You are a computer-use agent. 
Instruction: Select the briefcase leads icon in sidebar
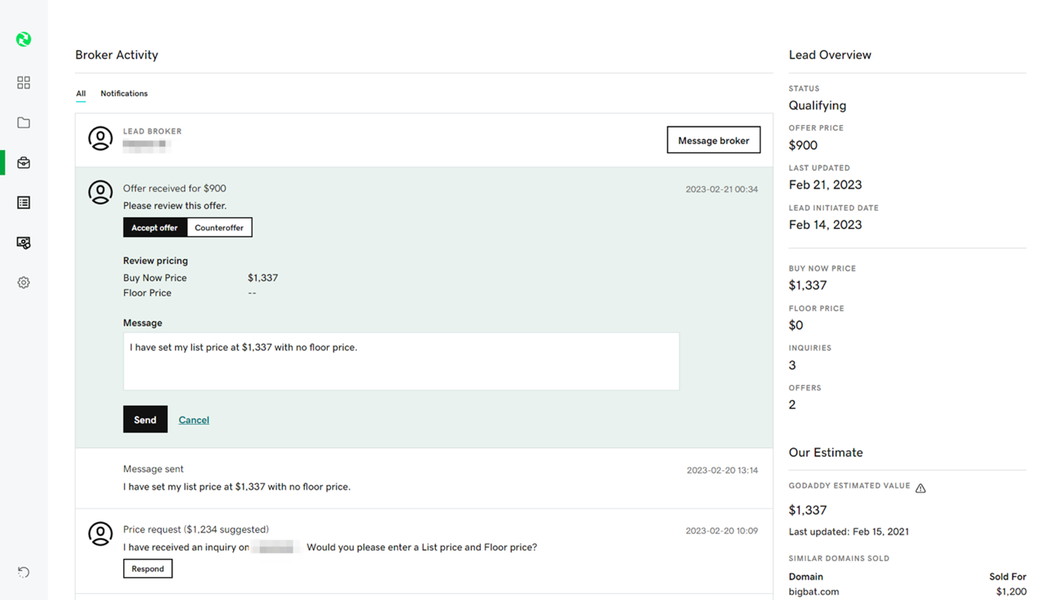click(23, 163)
